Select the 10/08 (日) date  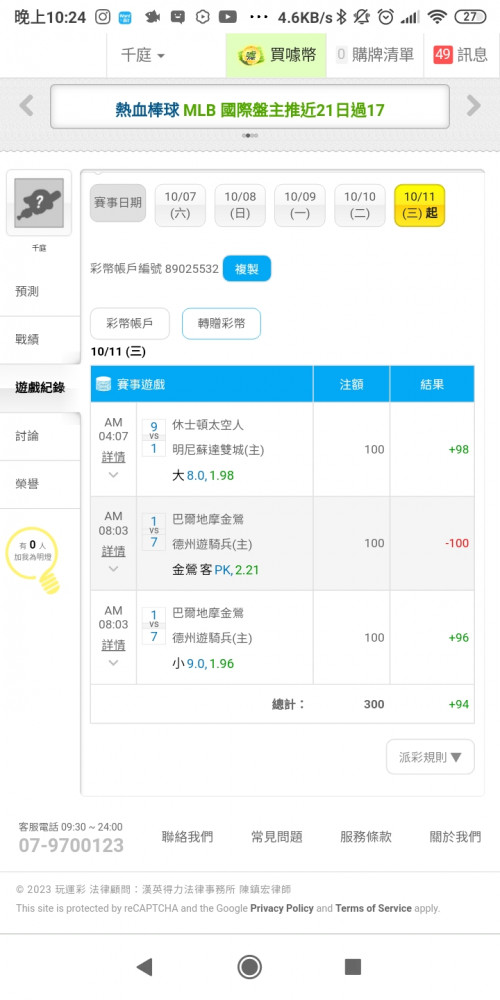(x=240, y=205)
